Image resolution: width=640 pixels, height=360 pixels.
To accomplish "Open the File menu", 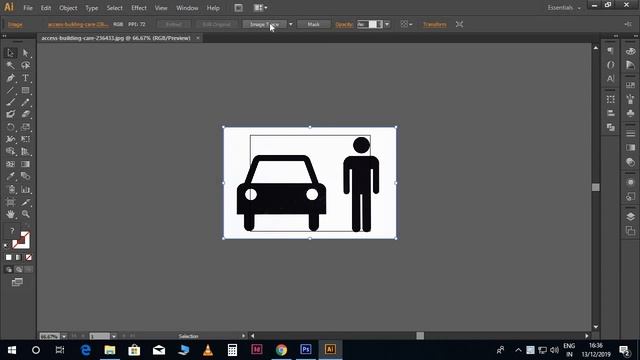I will click(28, 8).
